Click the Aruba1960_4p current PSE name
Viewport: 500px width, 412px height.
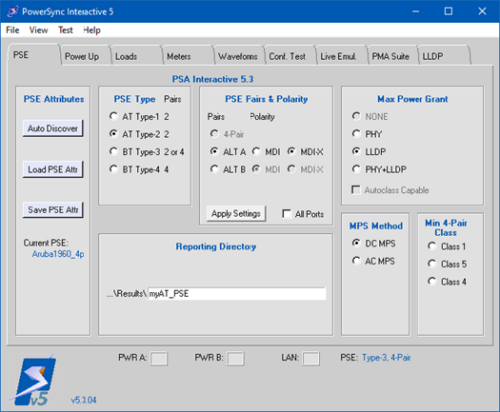58,254
